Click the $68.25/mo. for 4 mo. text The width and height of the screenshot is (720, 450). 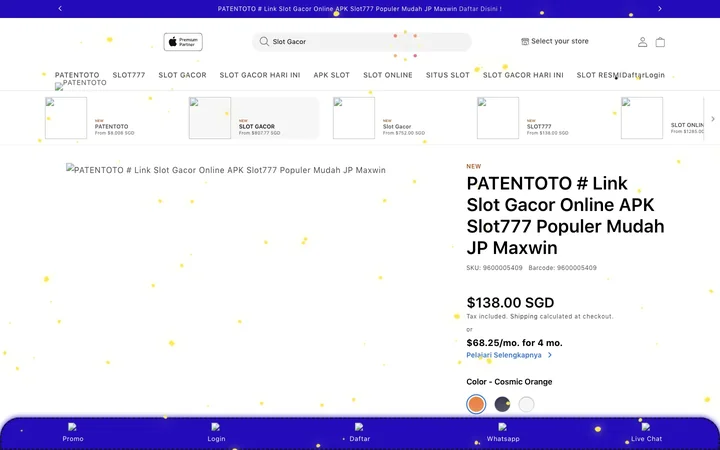514,343
